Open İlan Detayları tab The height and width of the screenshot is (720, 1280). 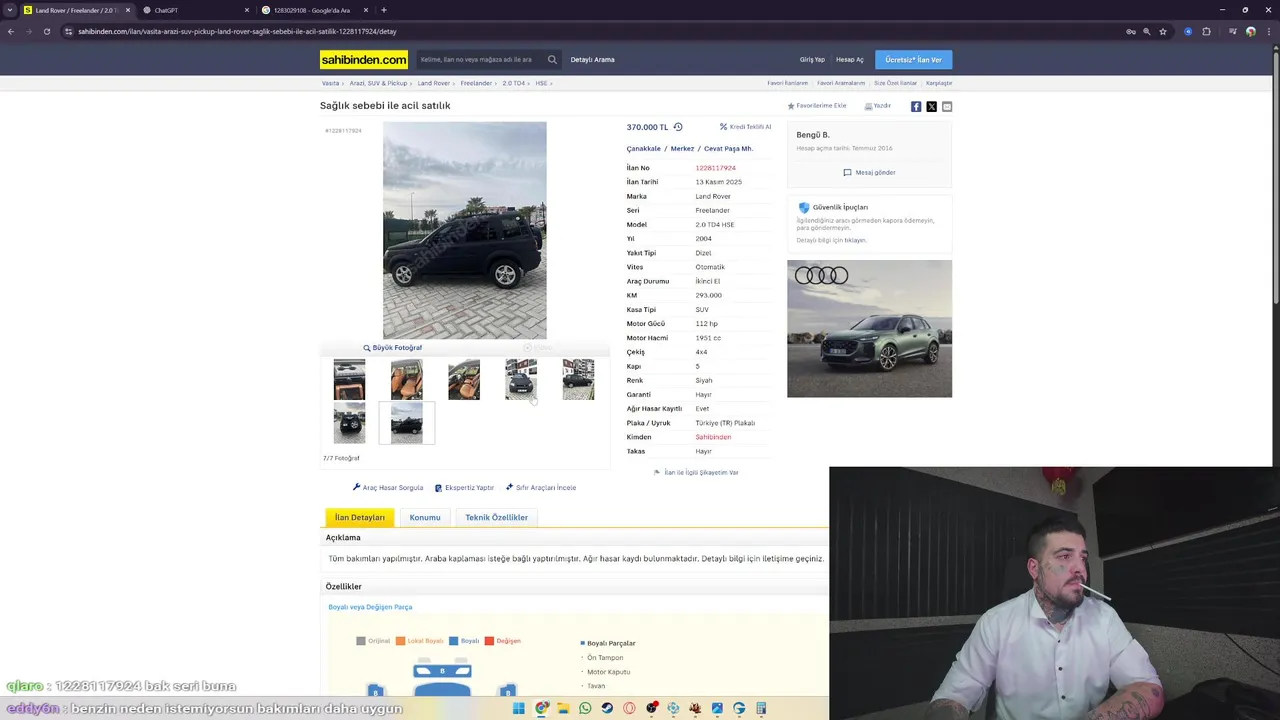(x=359, y=518)
